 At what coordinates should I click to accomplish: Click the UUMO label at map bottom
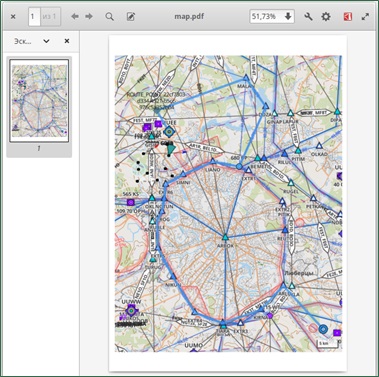click(193, 345)
